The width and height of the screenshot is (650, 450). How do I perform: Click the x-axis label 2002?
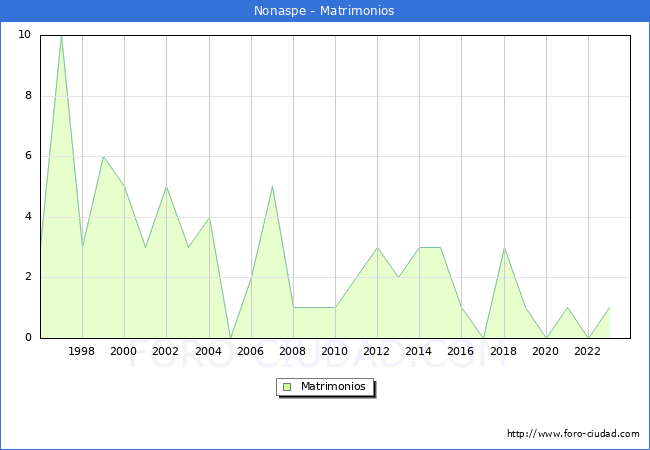click(165, 351)
